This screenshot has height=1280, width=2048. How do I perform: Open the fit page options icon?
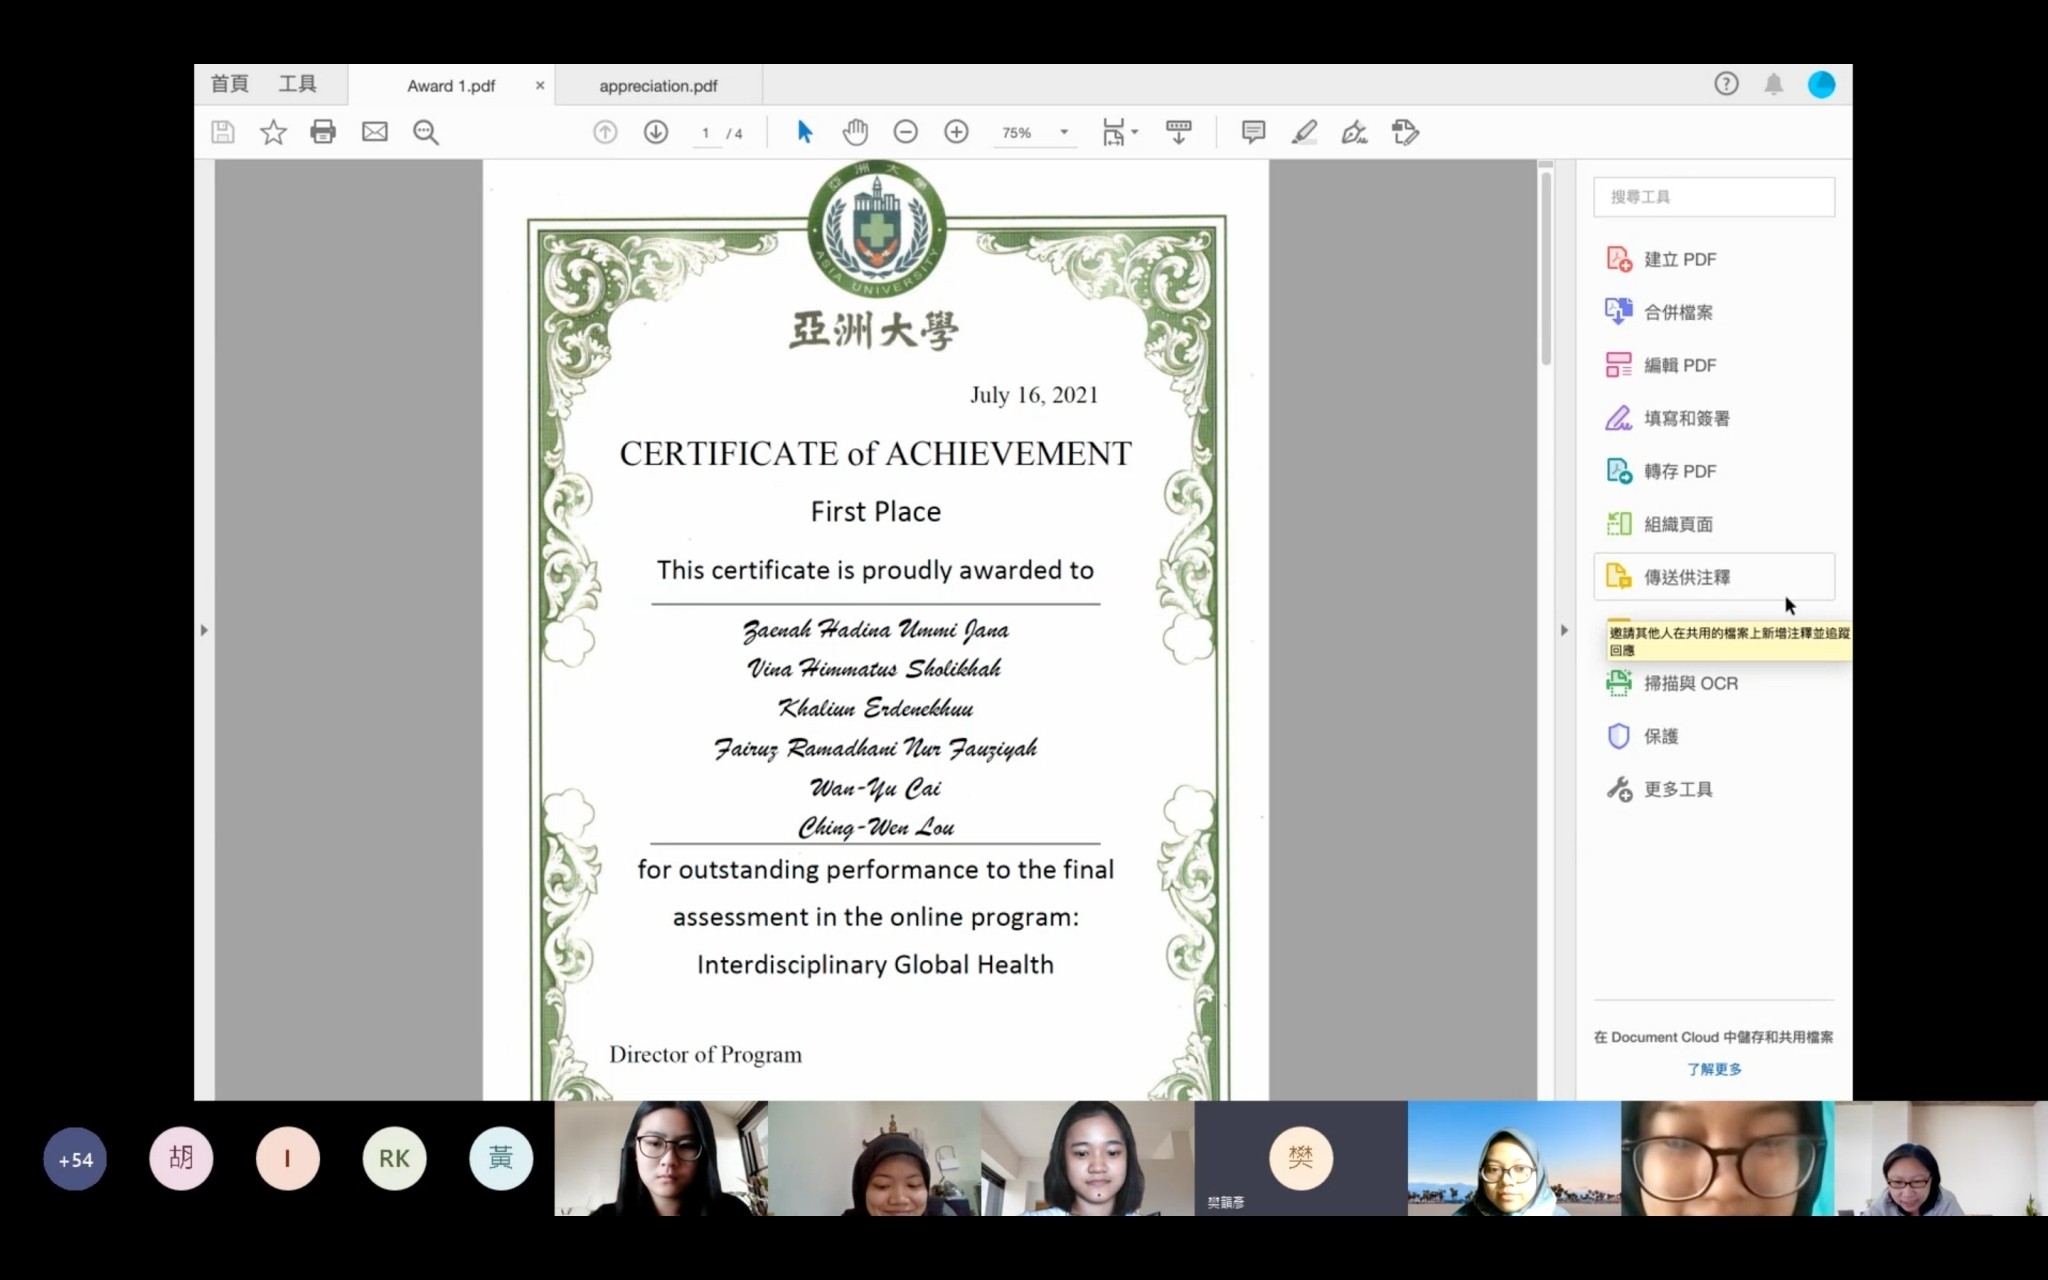pyautogui.click(x=1119, y=132)
